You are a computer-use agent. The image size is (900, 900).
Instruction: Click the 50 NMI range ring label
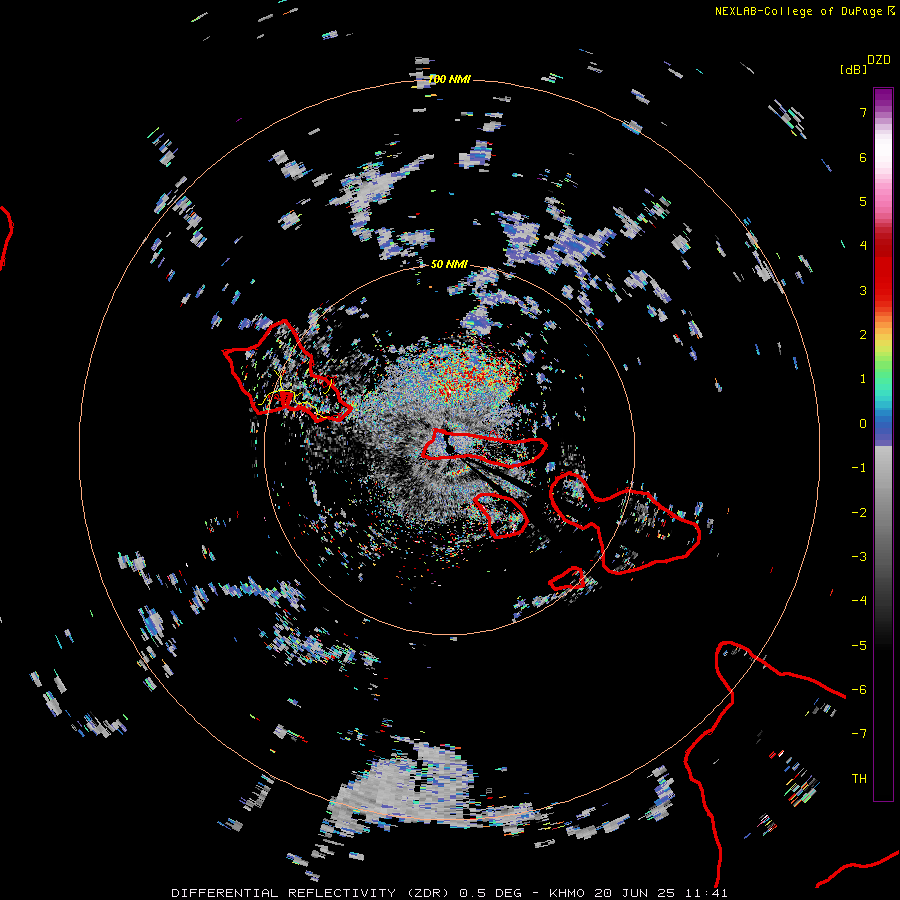tap(449, 264)
